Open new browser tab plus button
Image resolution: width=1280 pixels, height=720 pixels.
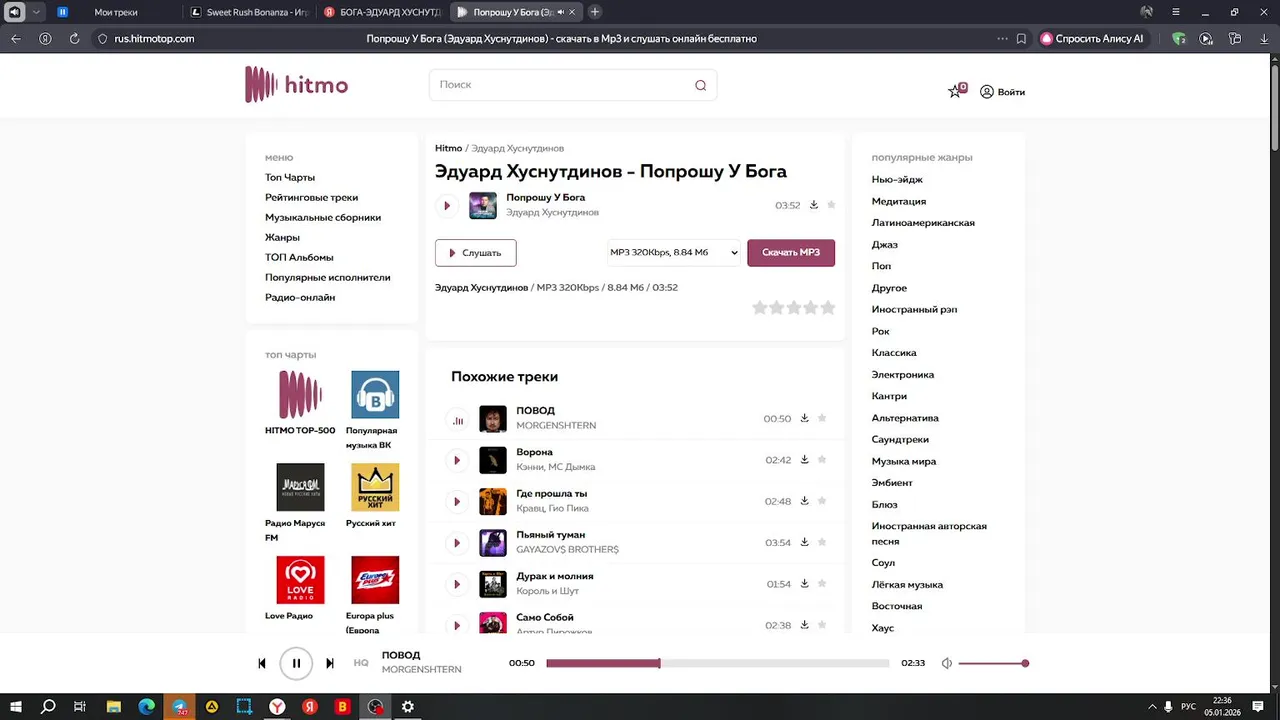click(595, 12)
